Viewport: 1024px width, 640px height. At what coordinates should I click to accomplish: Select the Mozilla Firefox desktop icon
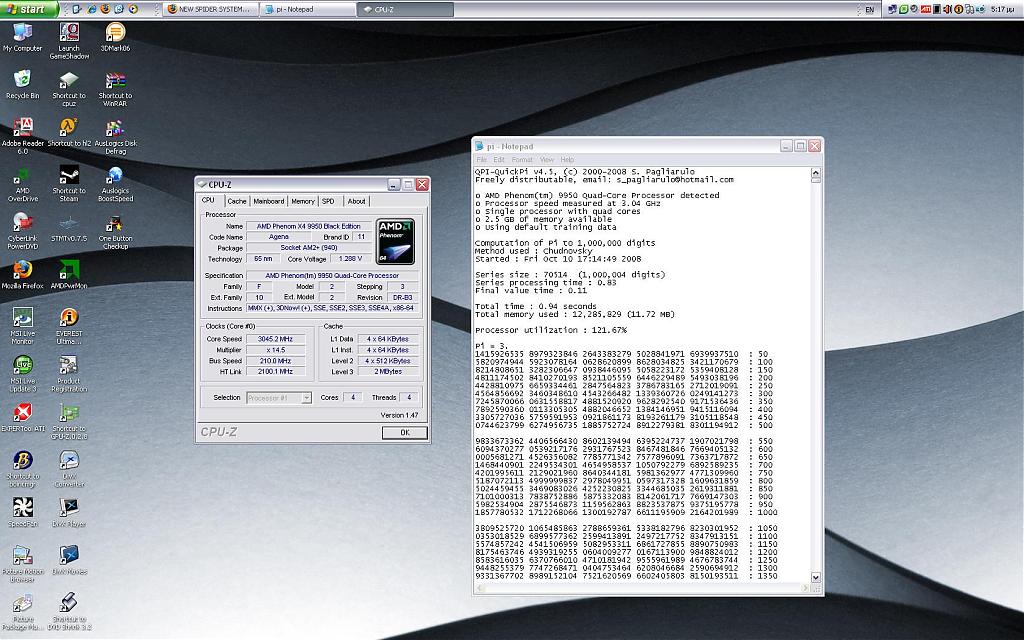tap(22, 275)
